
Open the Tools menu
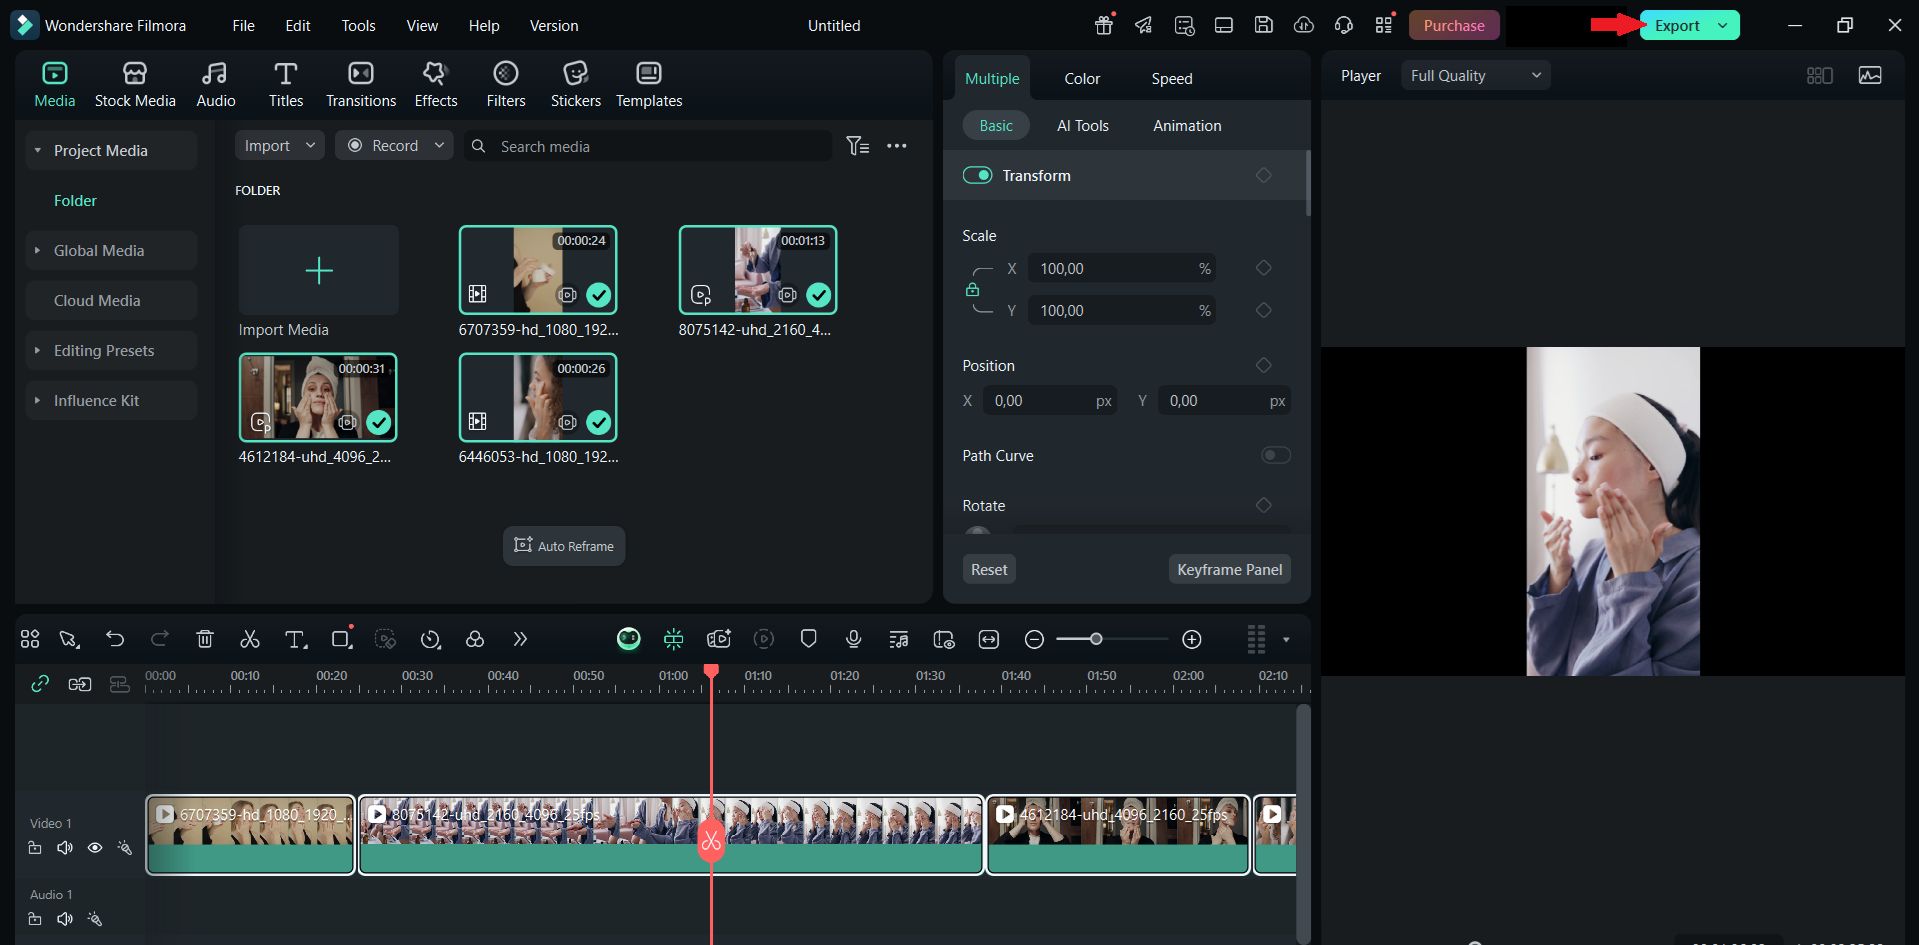point(358,26)
